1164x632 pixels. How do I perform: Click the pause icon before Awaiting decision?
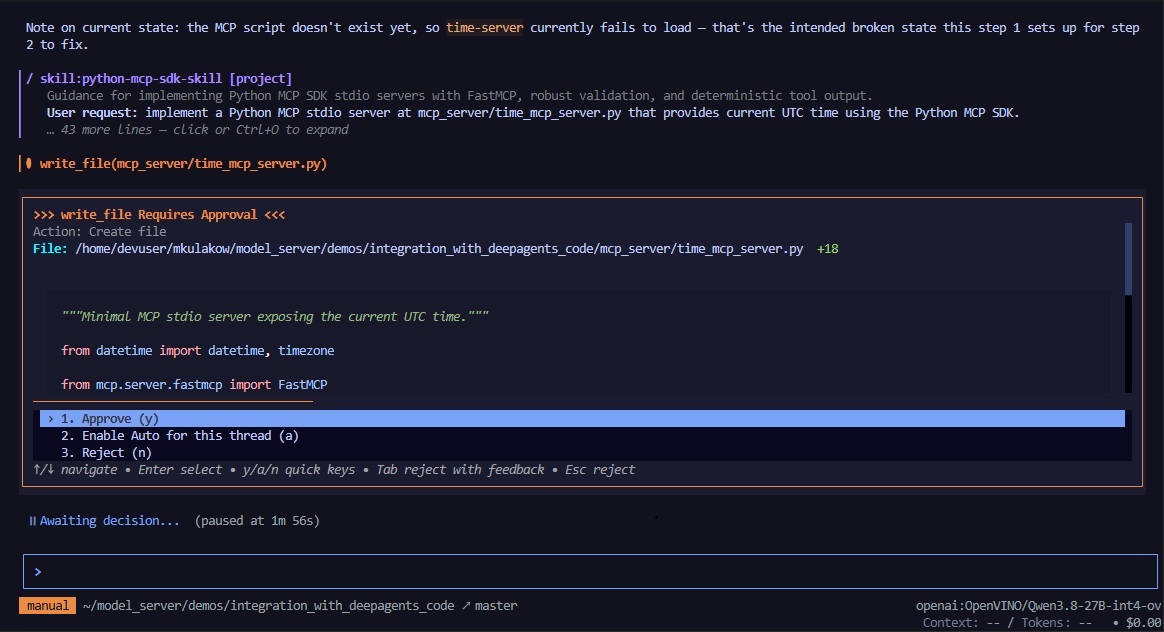[x=33, y=521]
